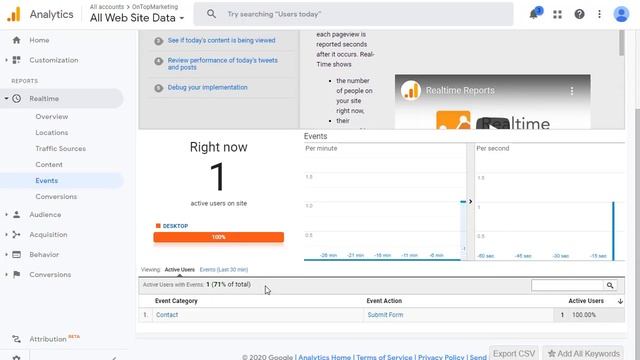Open the Traffic Sources report
640x360 pixels.
(x=60, y=149)
